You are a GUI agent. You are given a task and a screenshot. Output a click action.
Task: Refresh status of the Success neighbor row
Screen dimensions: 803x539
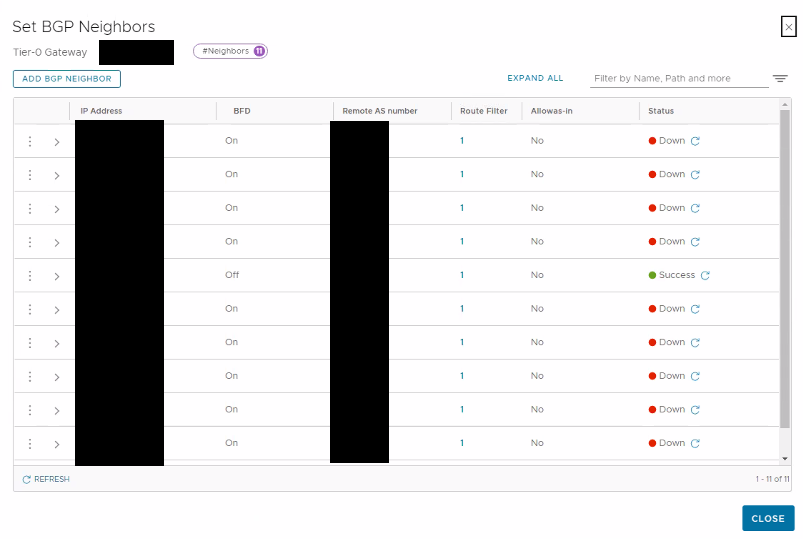click(x=705, y=275)
